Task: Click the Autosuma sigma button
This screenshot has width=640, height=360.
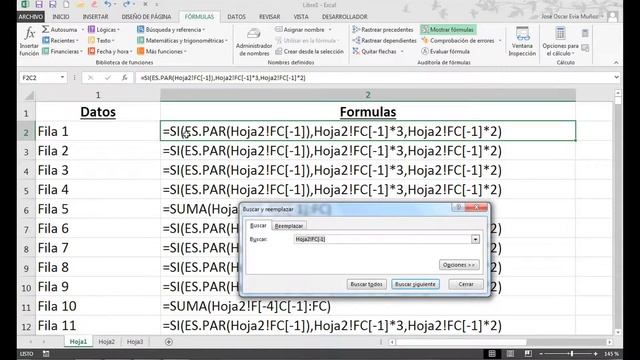Action: (x=60, y=29)
